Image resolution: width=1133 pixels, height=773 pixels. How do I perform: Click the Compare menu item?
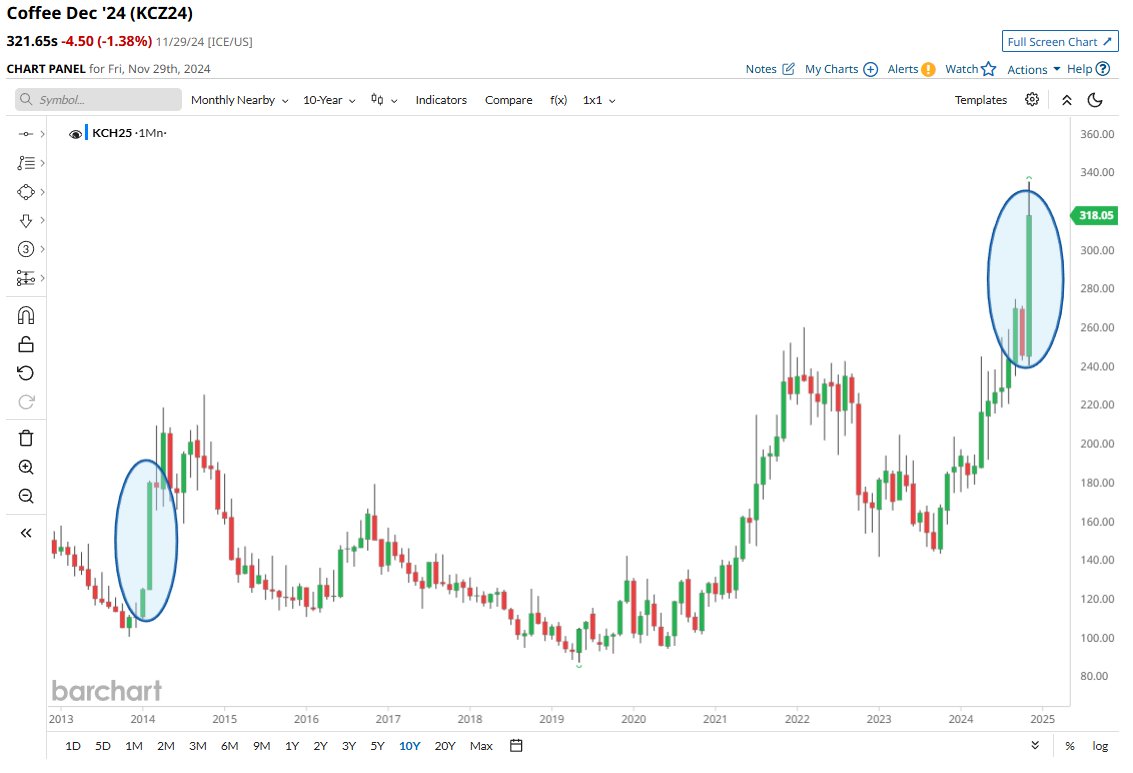click(x=508, y=100)
